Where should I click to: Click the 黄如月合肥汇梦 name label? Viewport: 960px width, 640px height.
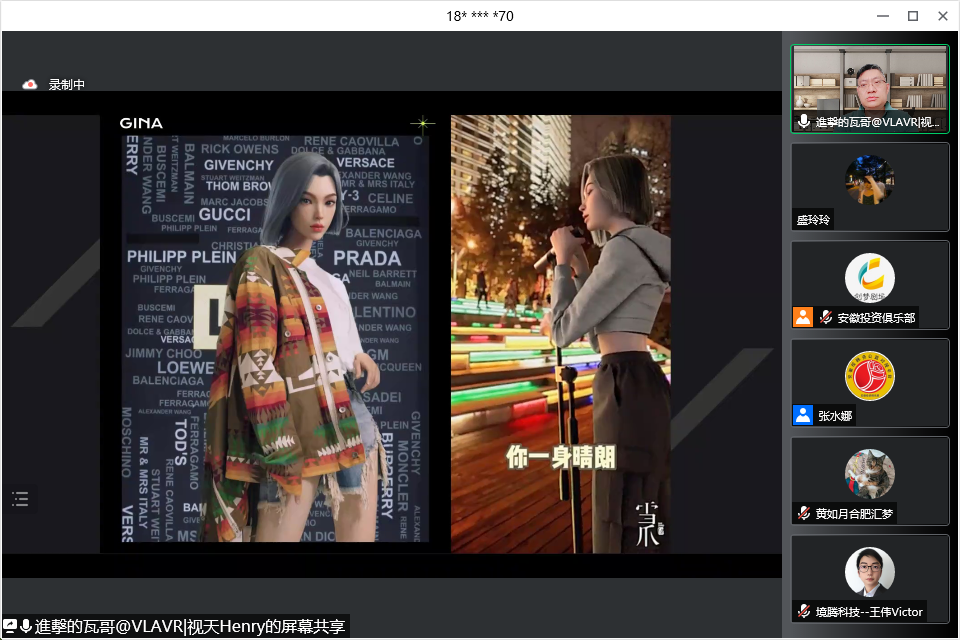tap(854, 513)
